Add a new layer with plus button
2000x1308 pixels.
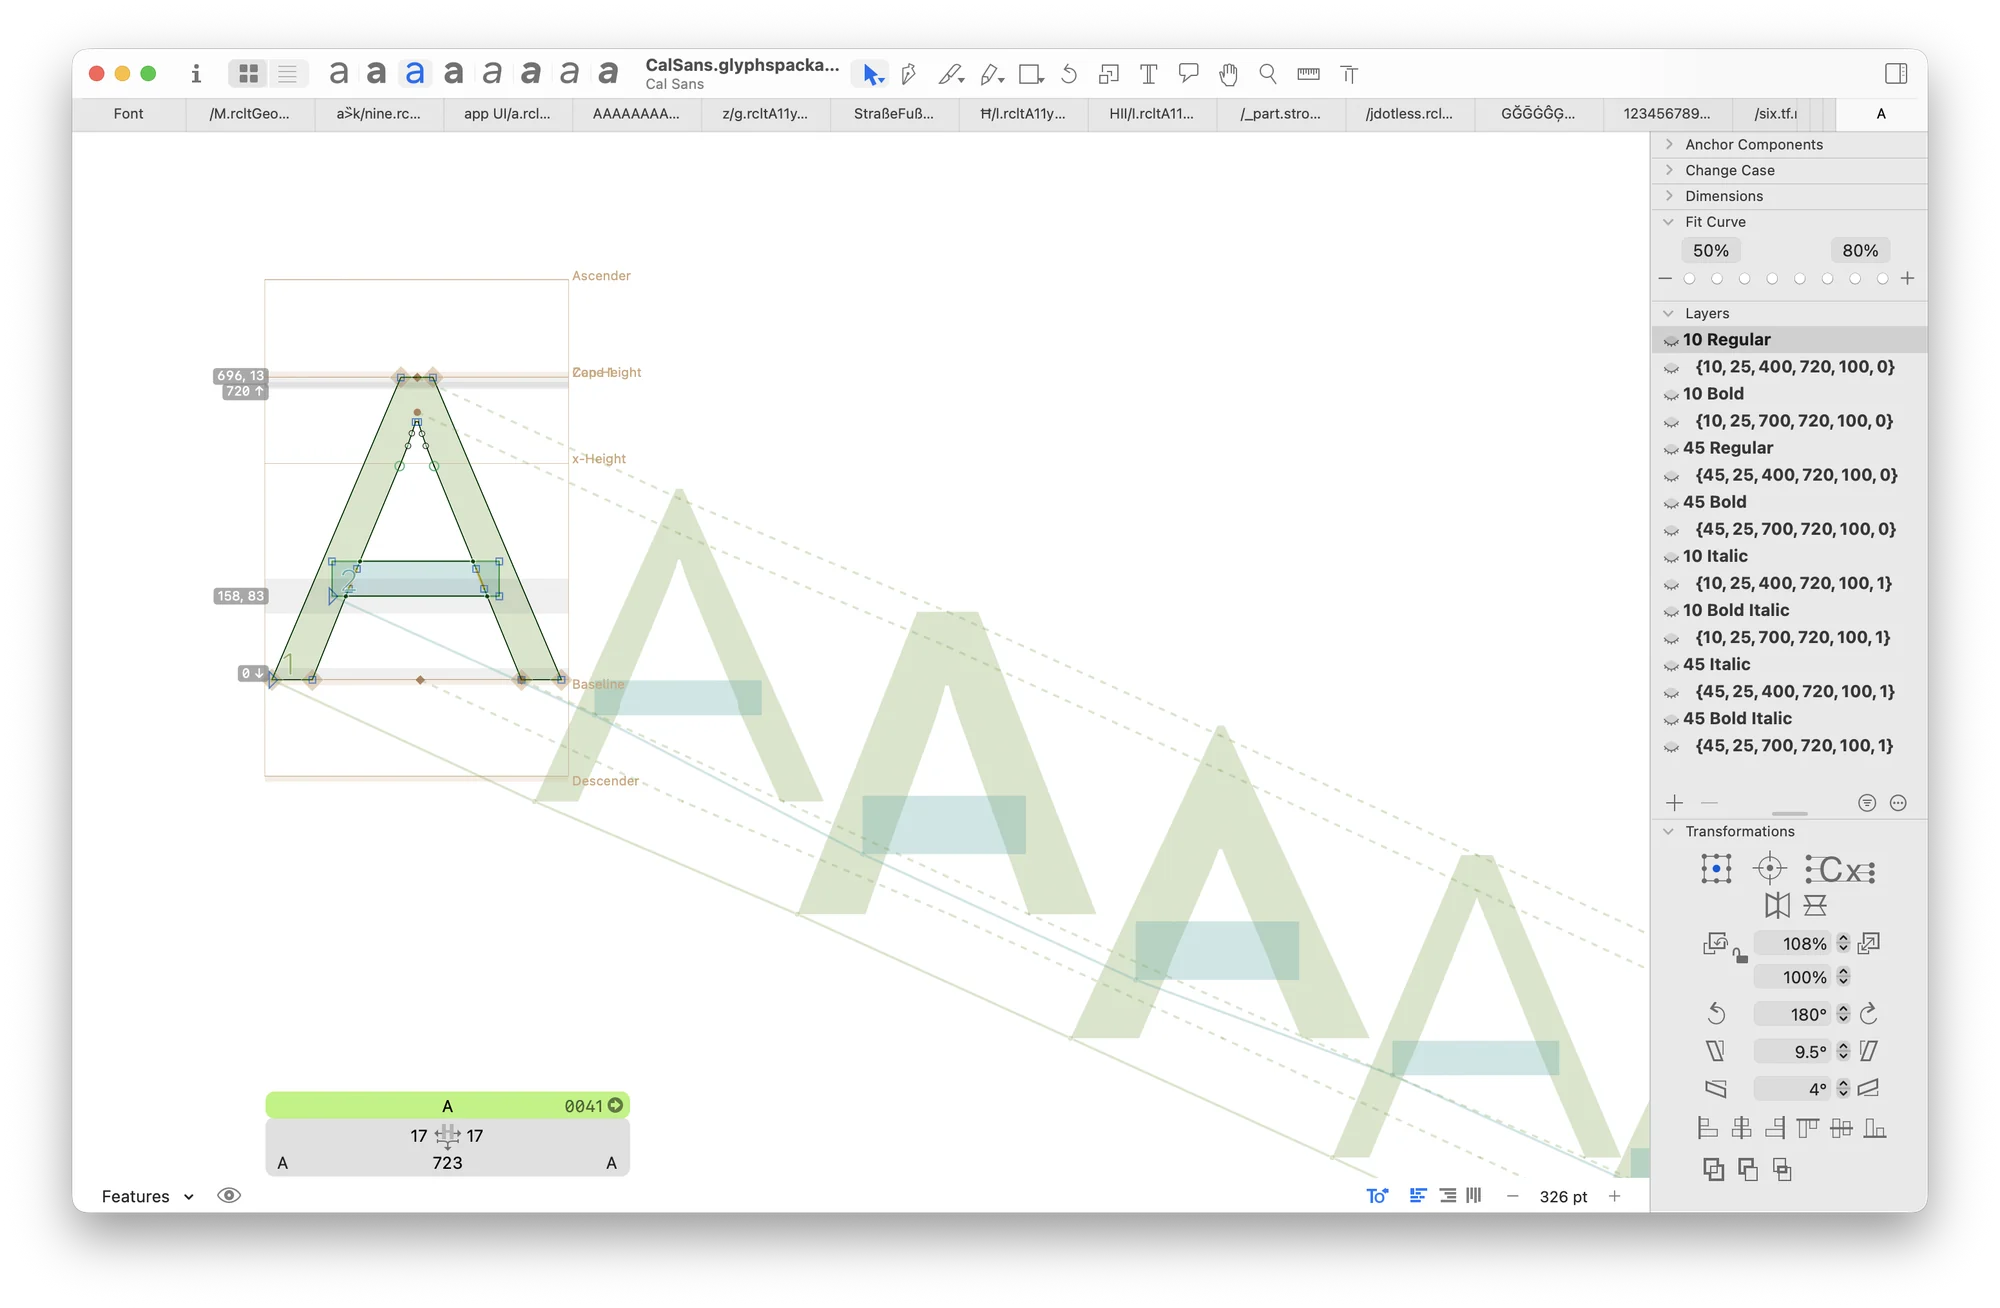tap(1675, 802)
